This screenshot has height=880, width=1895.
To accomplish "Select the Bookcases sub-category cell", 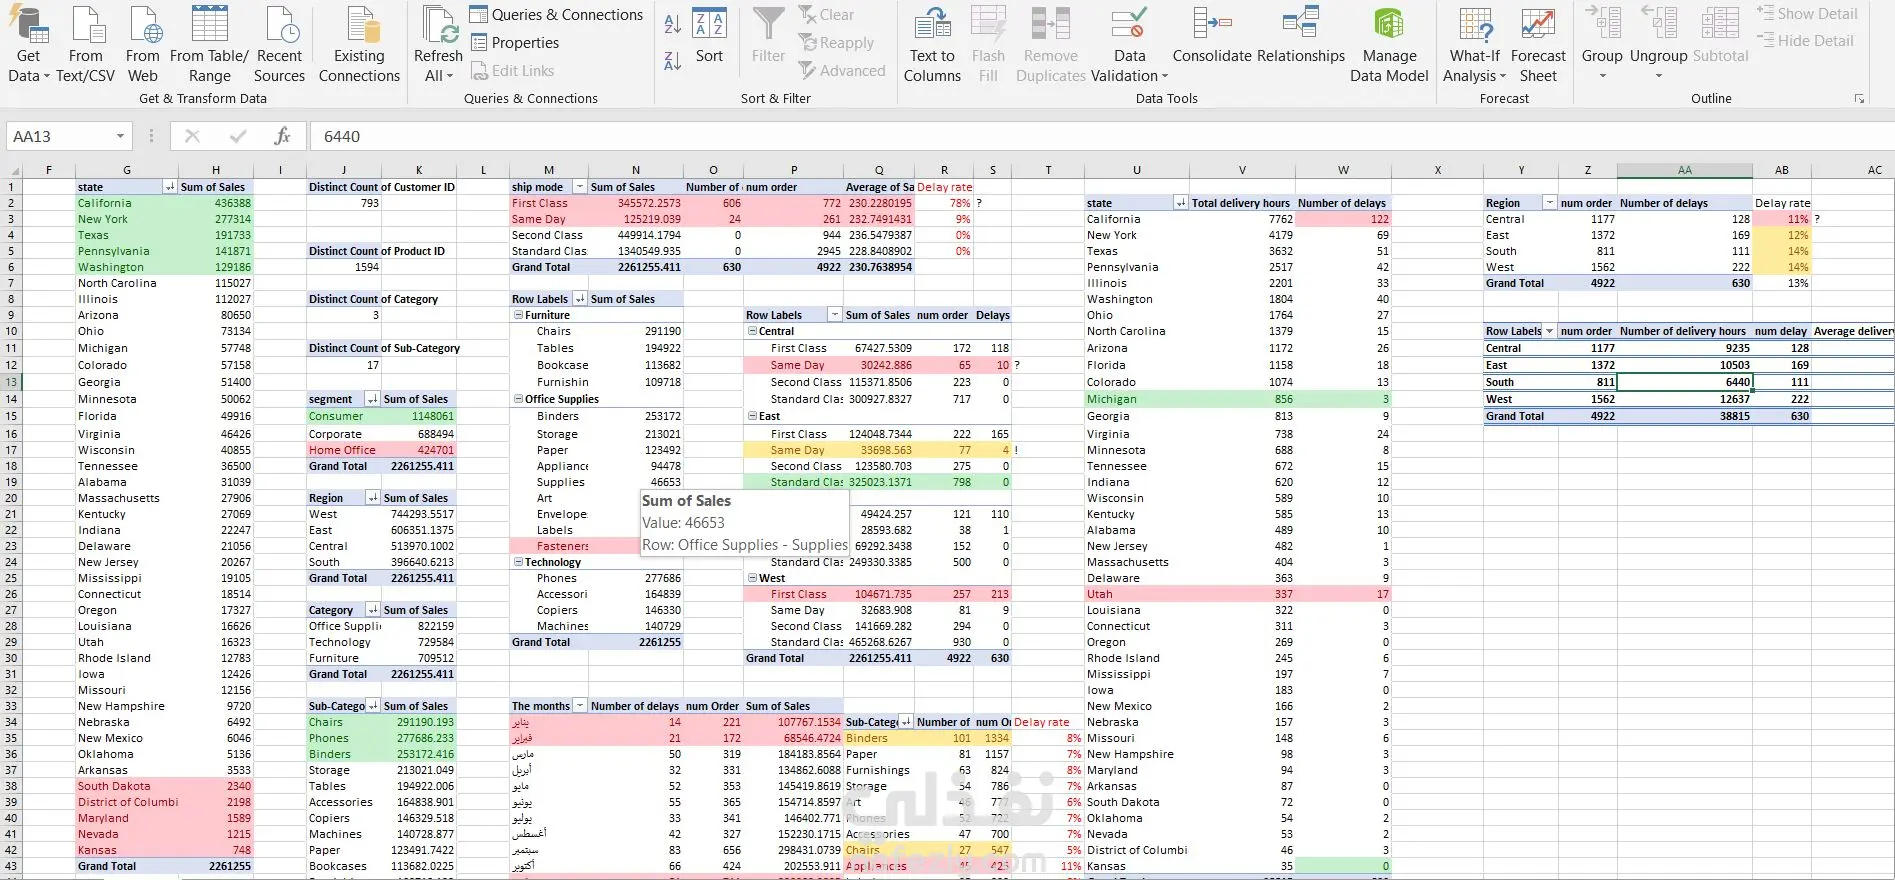I will point(343,866).
